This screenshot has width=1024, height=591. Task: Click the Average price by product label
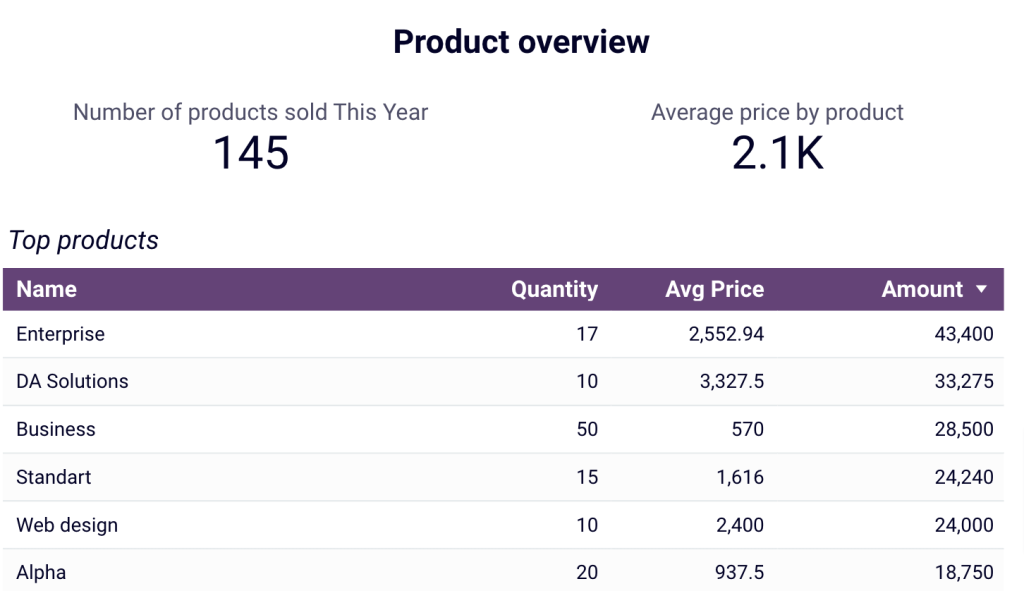point(777,112)
